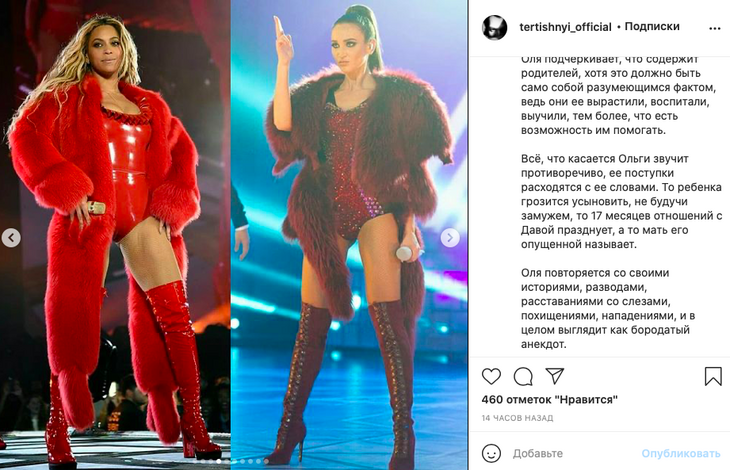Open the tertishnyi_official profile avatar
The width and height of the screenshot is (730, 470).
click(494, 27)
